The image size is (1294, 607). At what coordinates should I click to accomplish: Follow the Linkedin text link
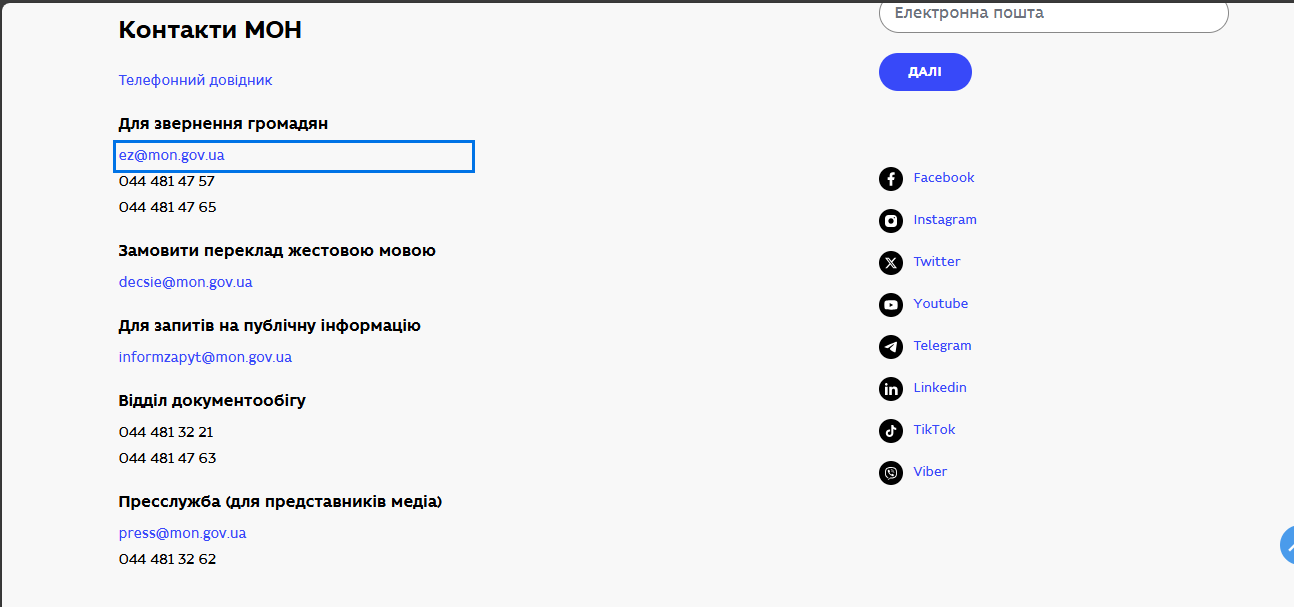click(940, 388)
